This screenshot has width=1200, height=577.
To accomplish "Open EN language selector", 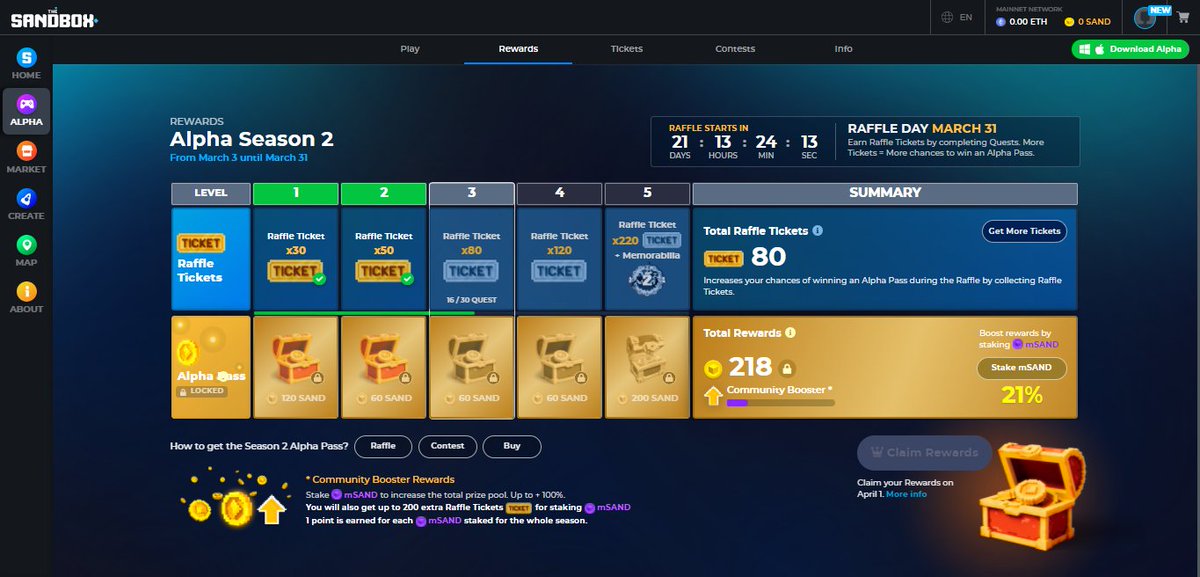I will (x=957, y=17).
